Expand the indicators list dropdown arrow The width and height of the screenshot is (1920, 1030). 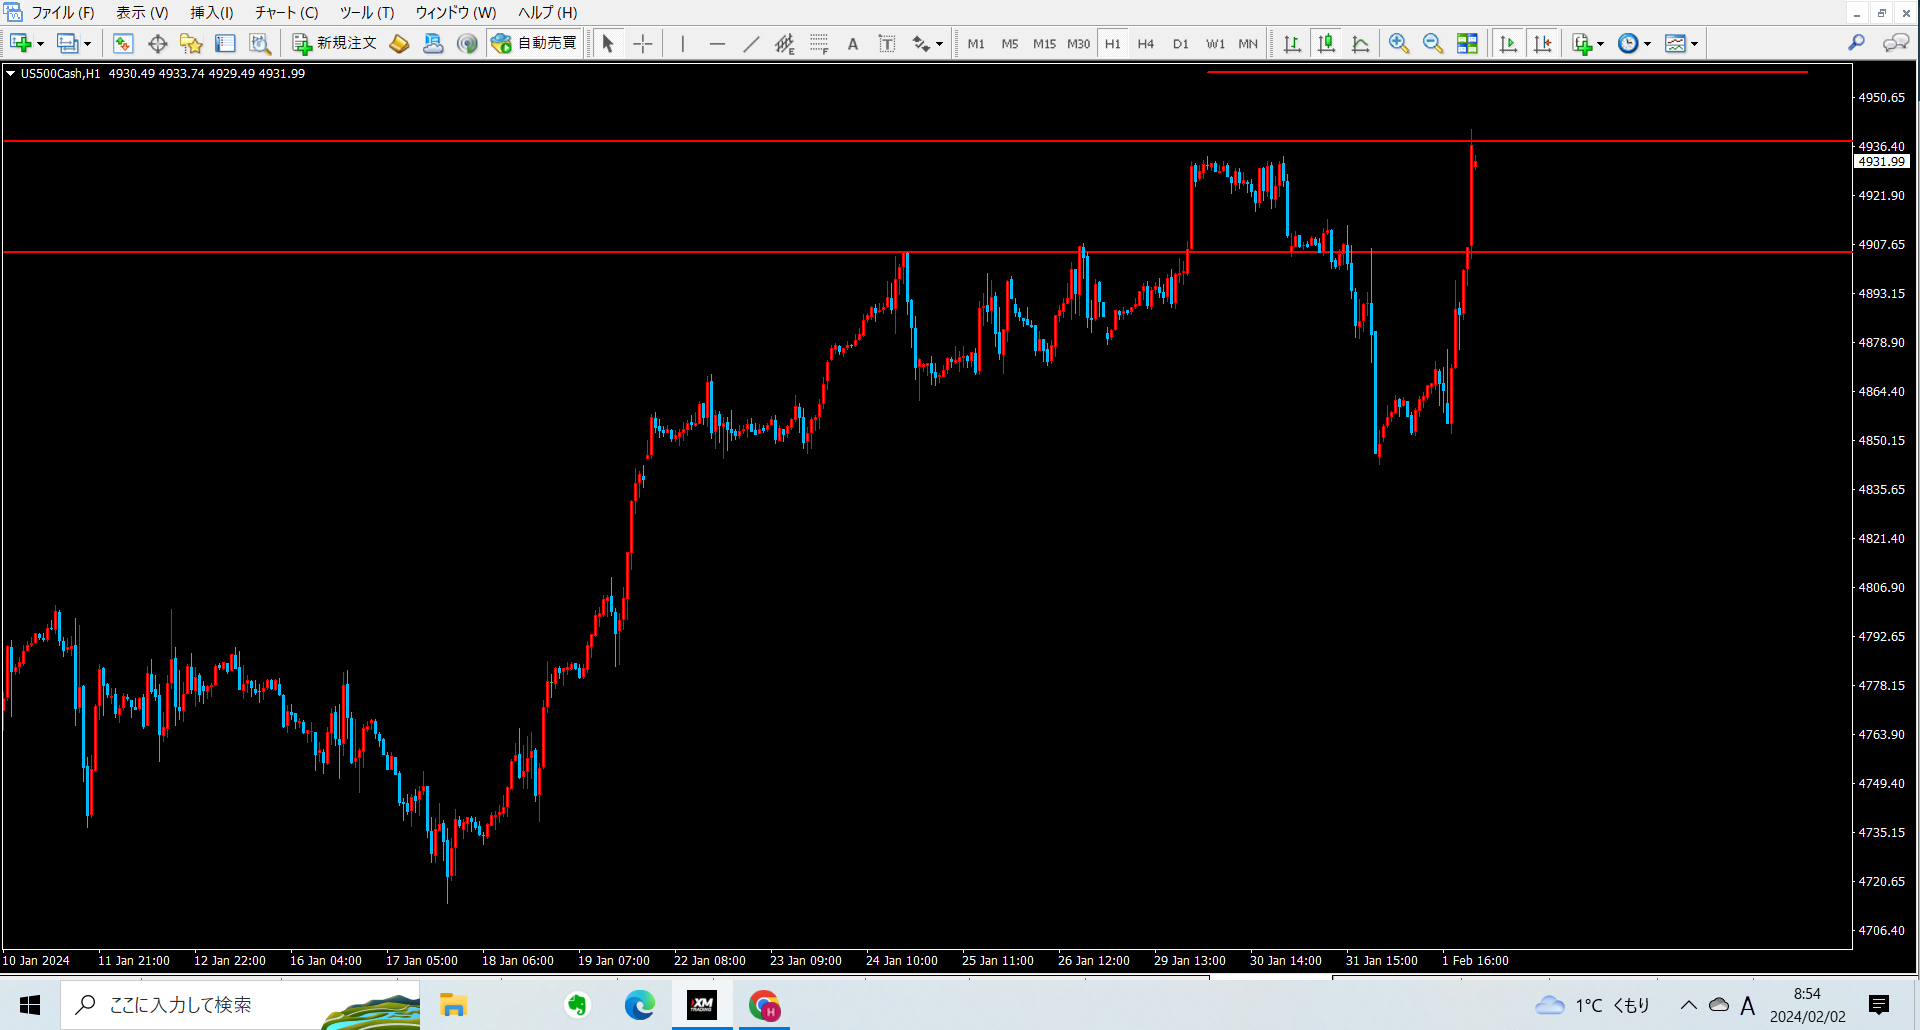click(x=1600, y=44)
